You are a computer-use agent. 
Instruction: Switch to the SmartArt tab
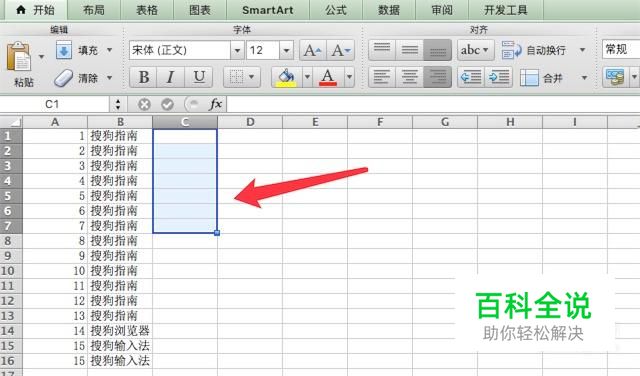pos(268,10)
